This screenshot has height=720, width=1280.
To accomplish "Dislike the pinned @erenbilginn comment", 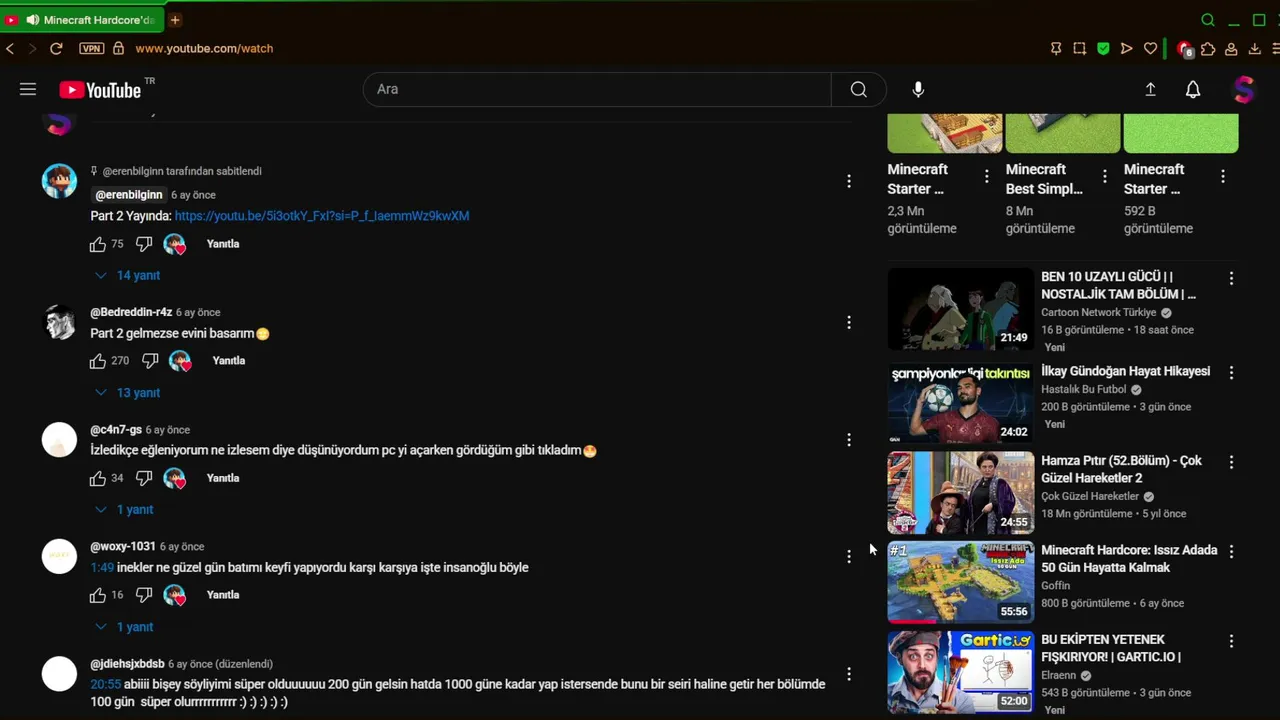I will click(144, 244).
